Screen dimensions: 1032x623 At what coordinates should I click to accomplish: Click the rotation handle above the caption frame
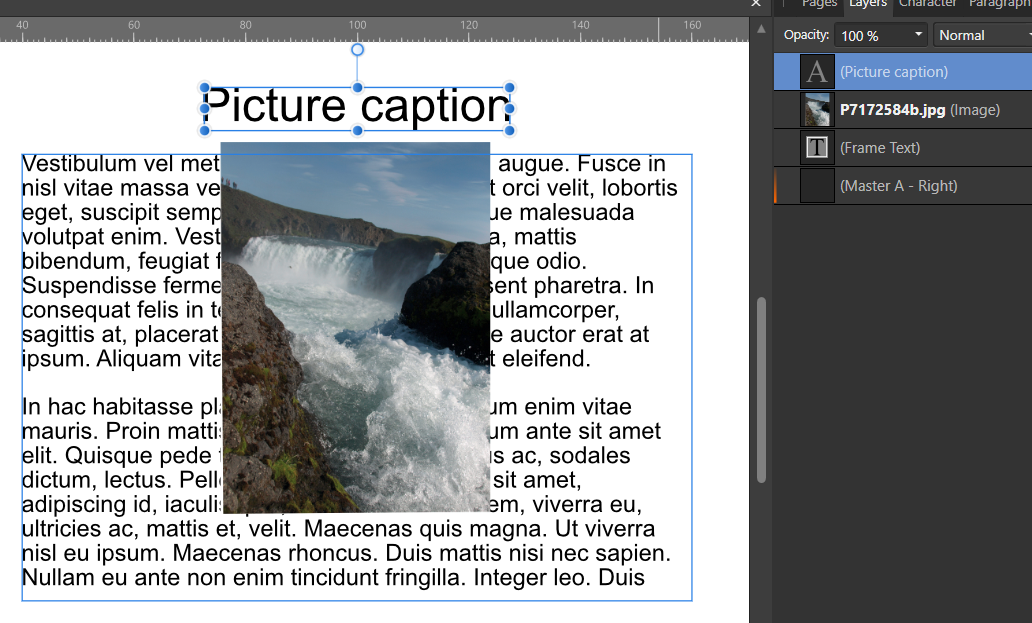tap(357, 48)
